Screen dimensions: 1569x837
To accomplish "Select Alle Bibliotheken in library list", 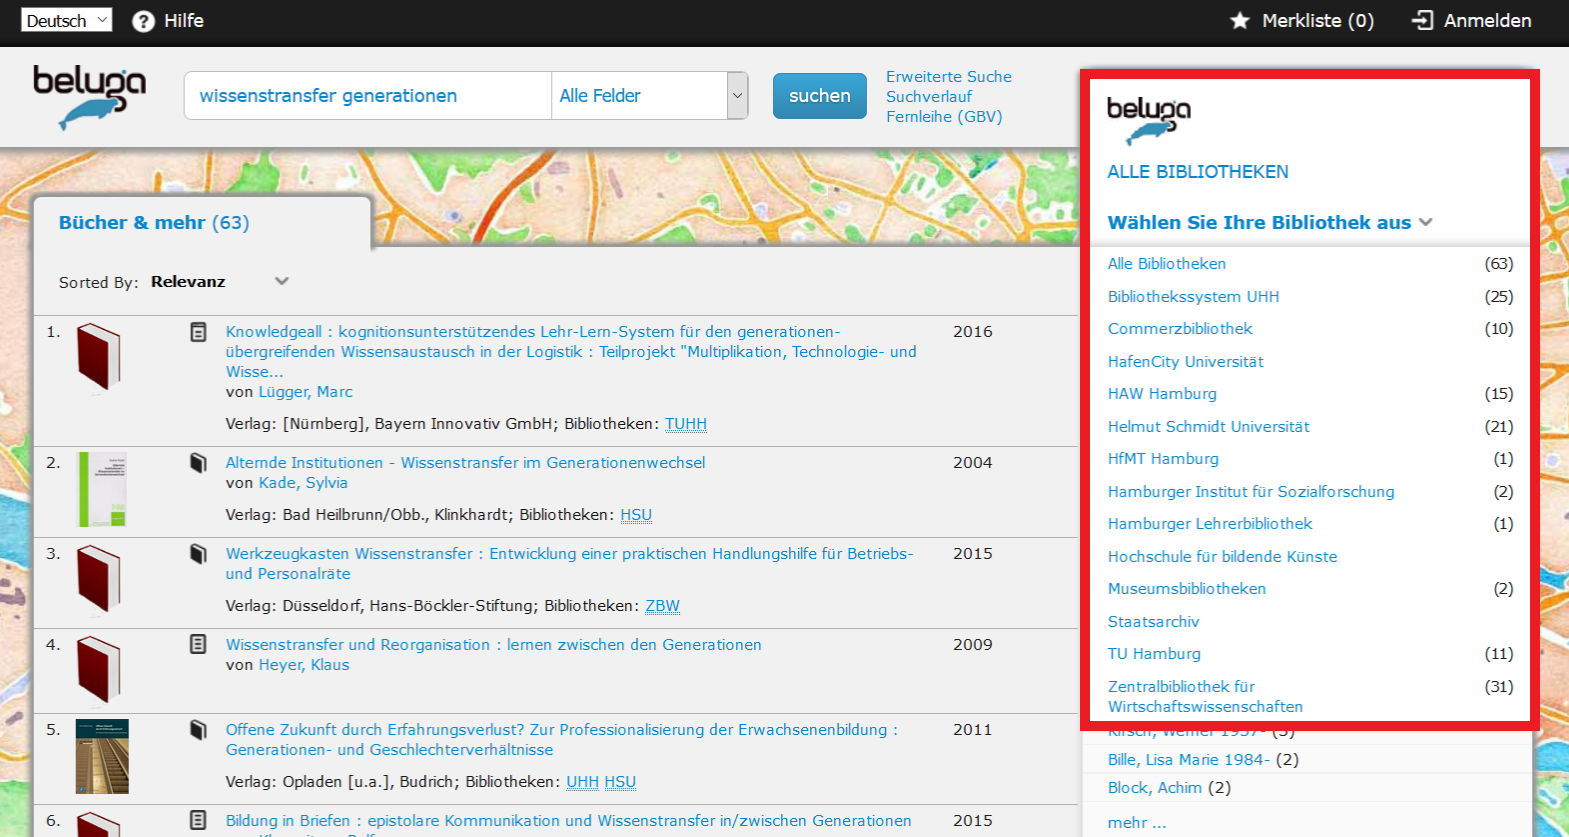I will pyautogui.click(x=1167, y=264).
